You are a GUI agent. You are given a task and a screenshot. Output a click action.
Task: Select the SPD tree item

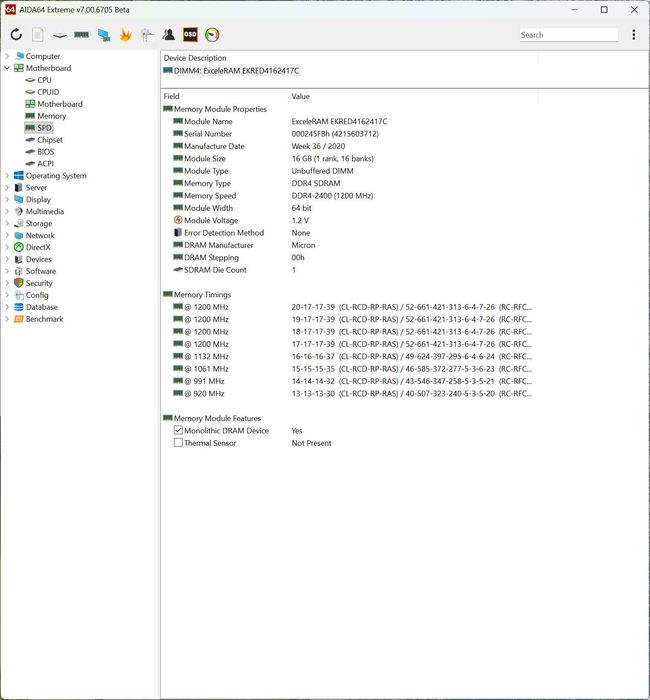(x=38, y=128)
